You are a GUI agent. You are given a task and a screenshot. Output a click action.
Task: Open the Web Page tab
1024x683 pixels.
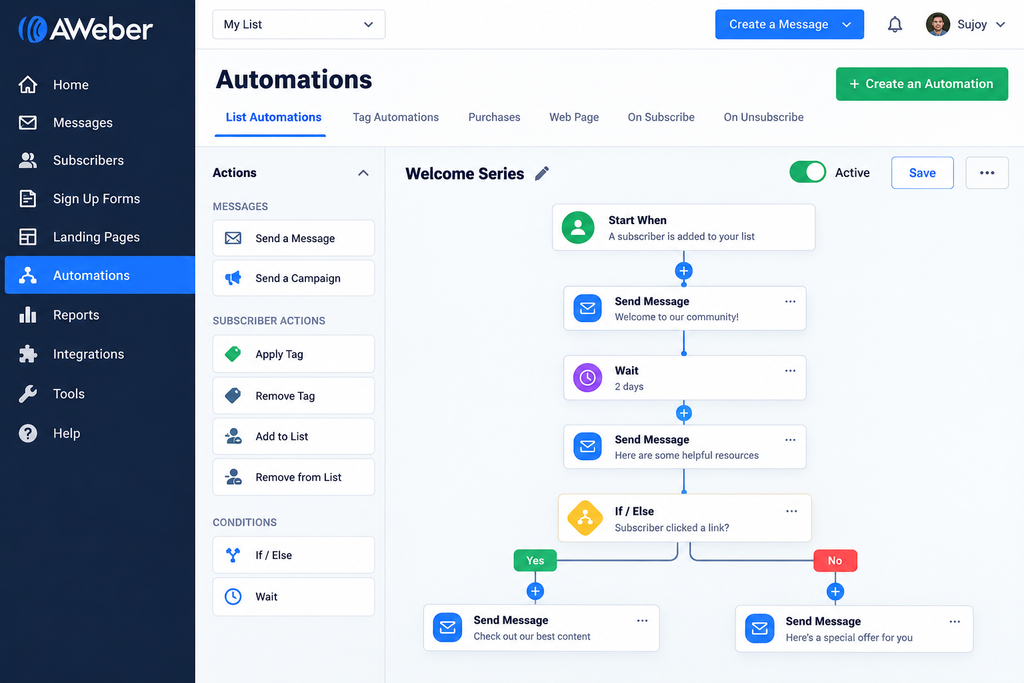point(574,118)
